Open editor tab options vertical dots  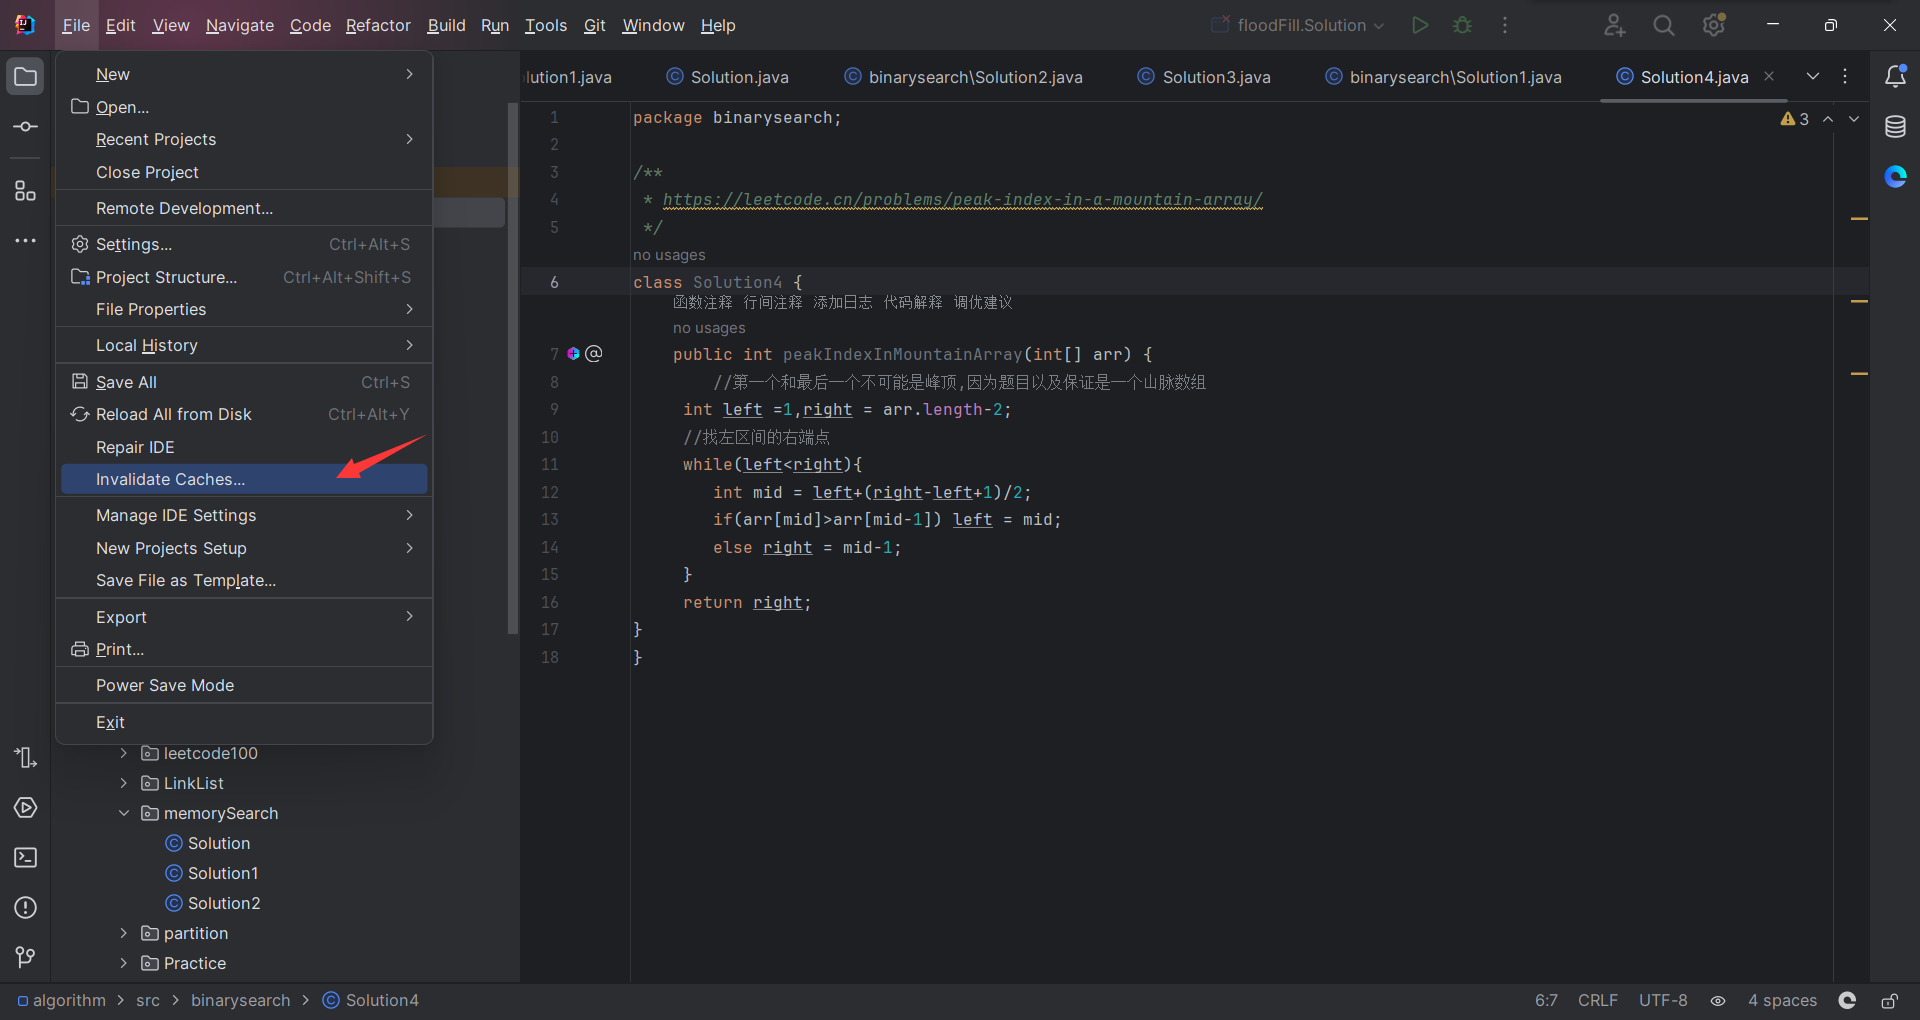coord(1845,77)
